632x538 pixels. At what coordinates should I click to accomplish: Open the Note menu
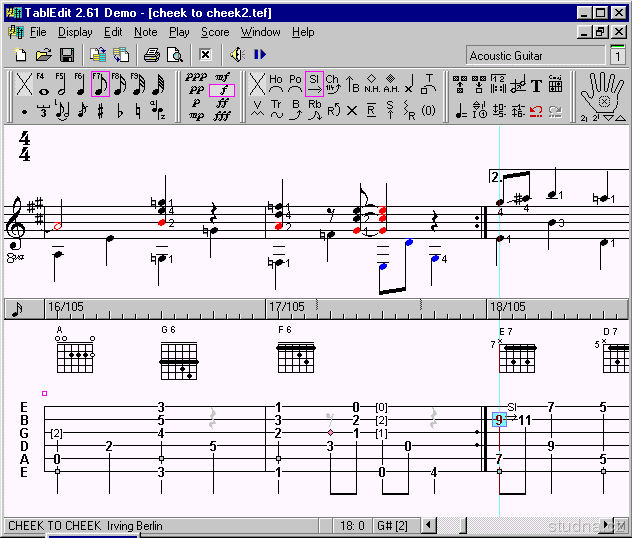tap(145, 32)
